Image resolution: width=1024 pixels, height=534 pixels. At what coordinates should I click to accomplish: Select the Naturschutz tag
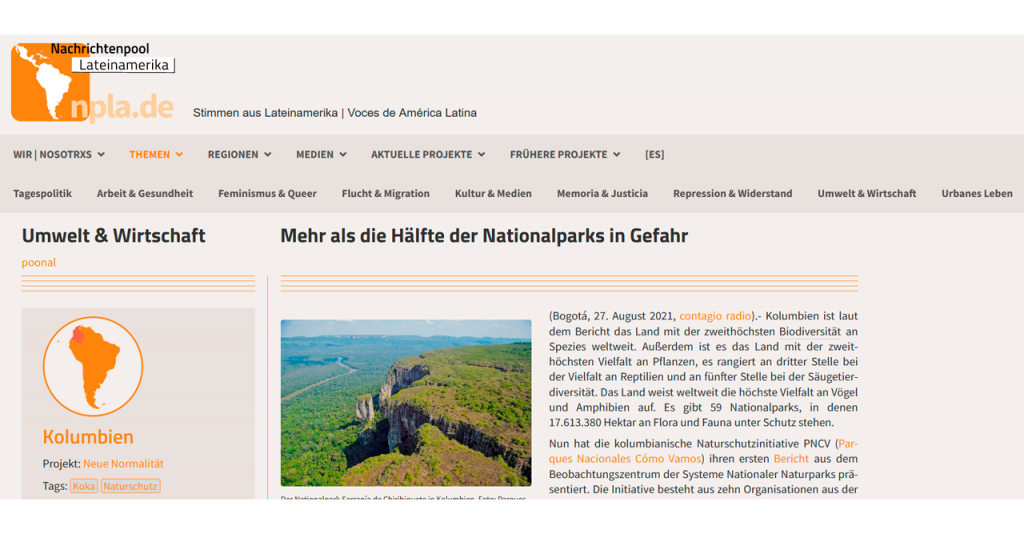click(130, 486)
